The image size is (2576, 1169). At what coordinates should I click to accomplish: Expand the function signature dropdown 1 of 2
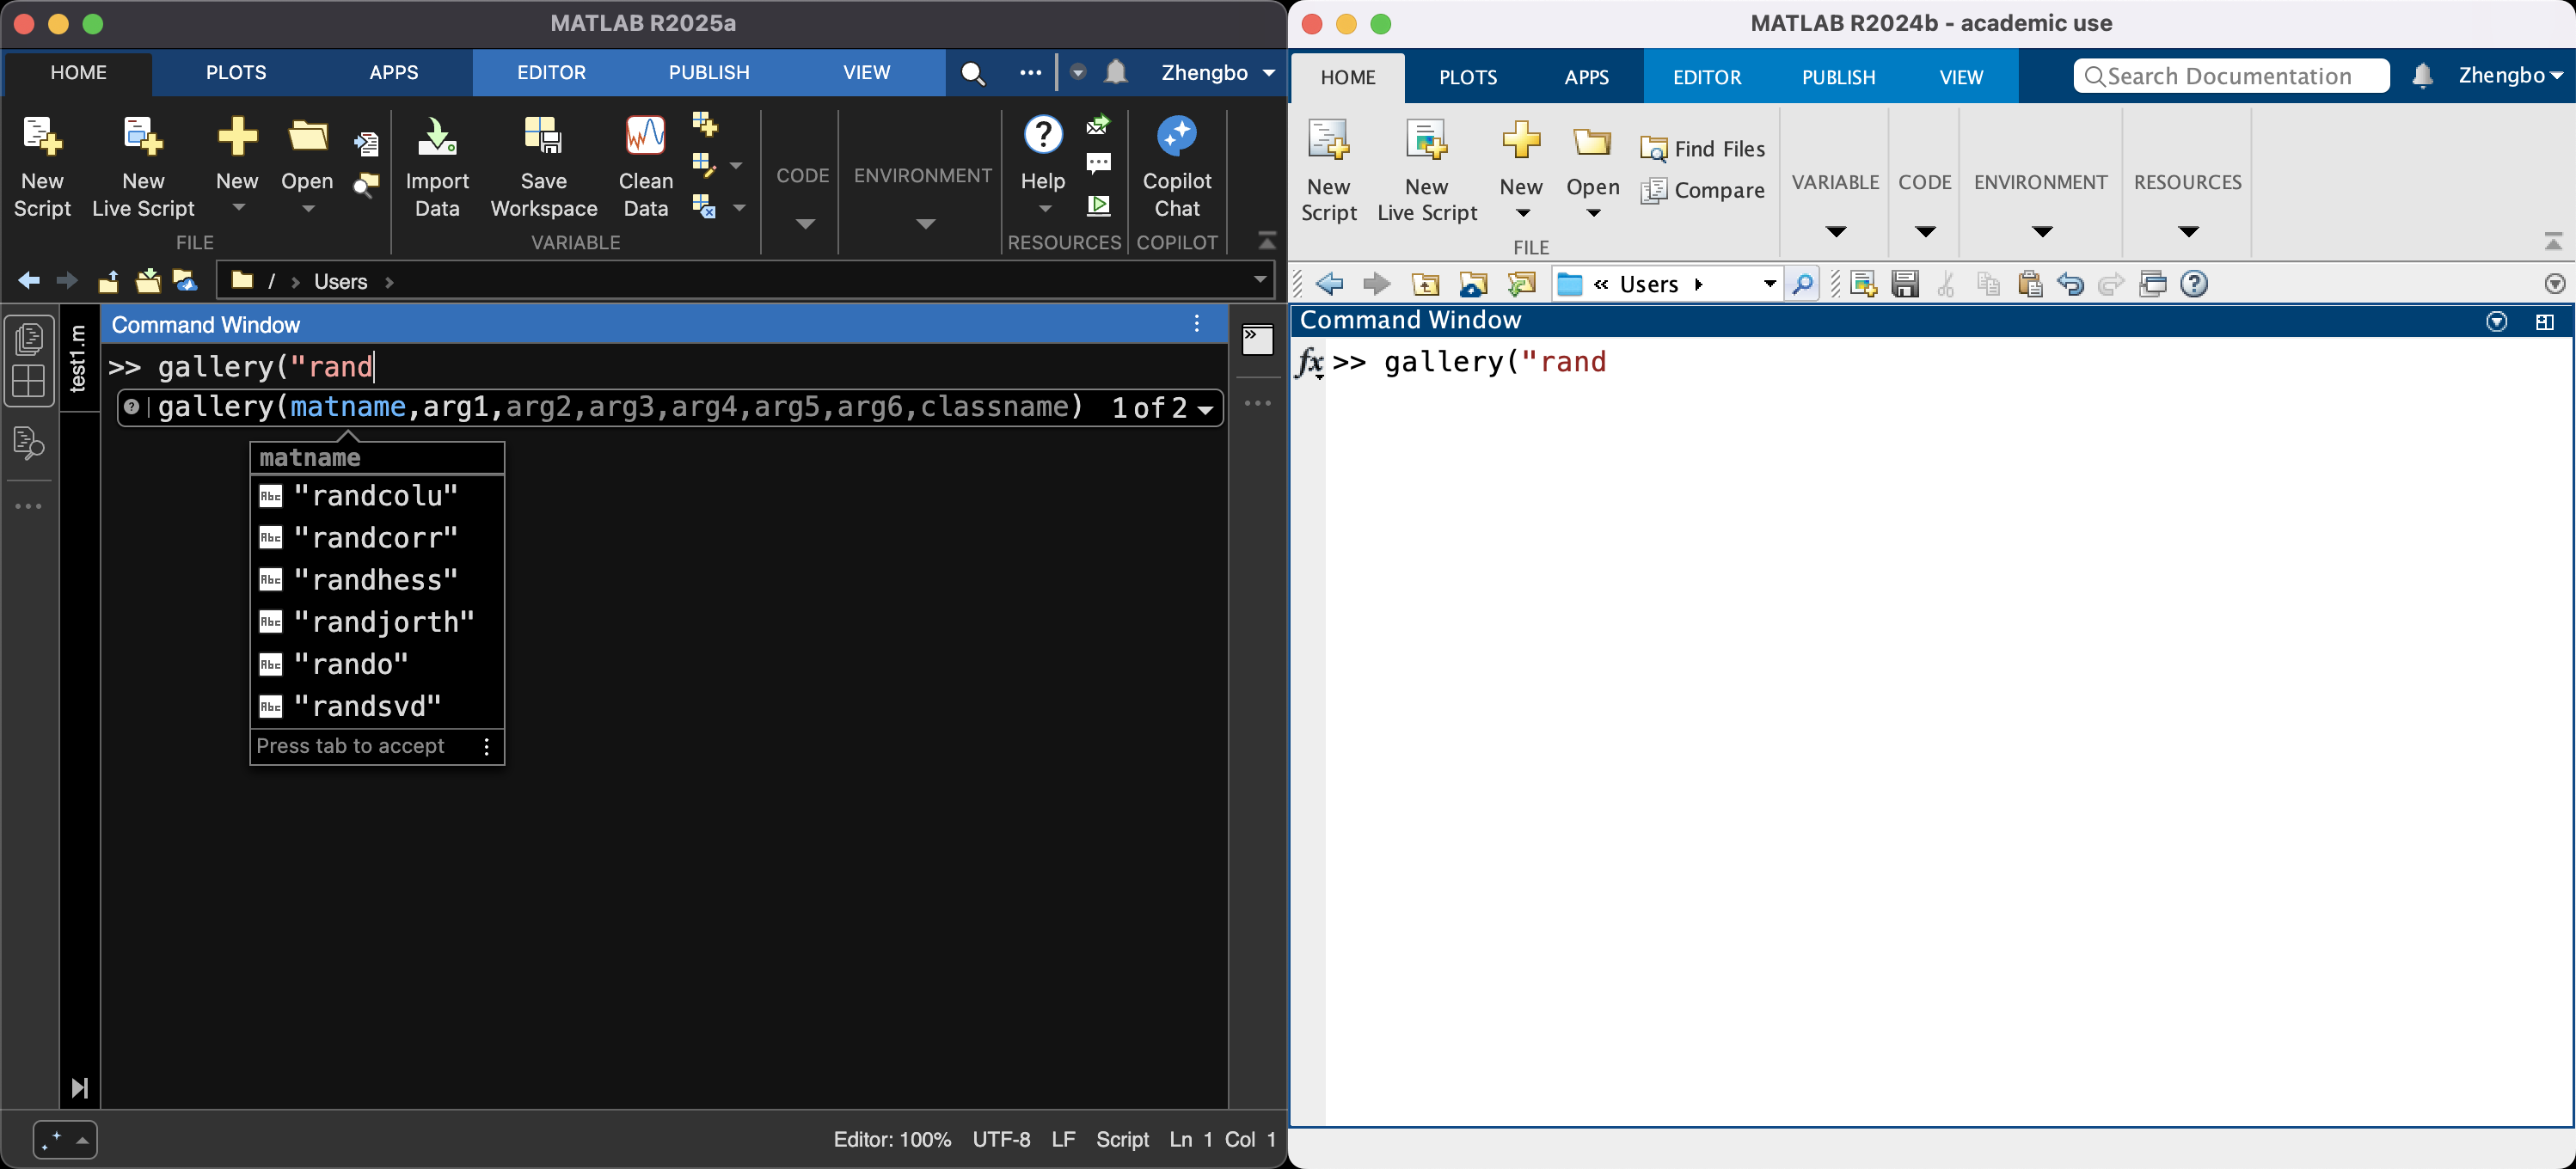(x=1206, y=409)
